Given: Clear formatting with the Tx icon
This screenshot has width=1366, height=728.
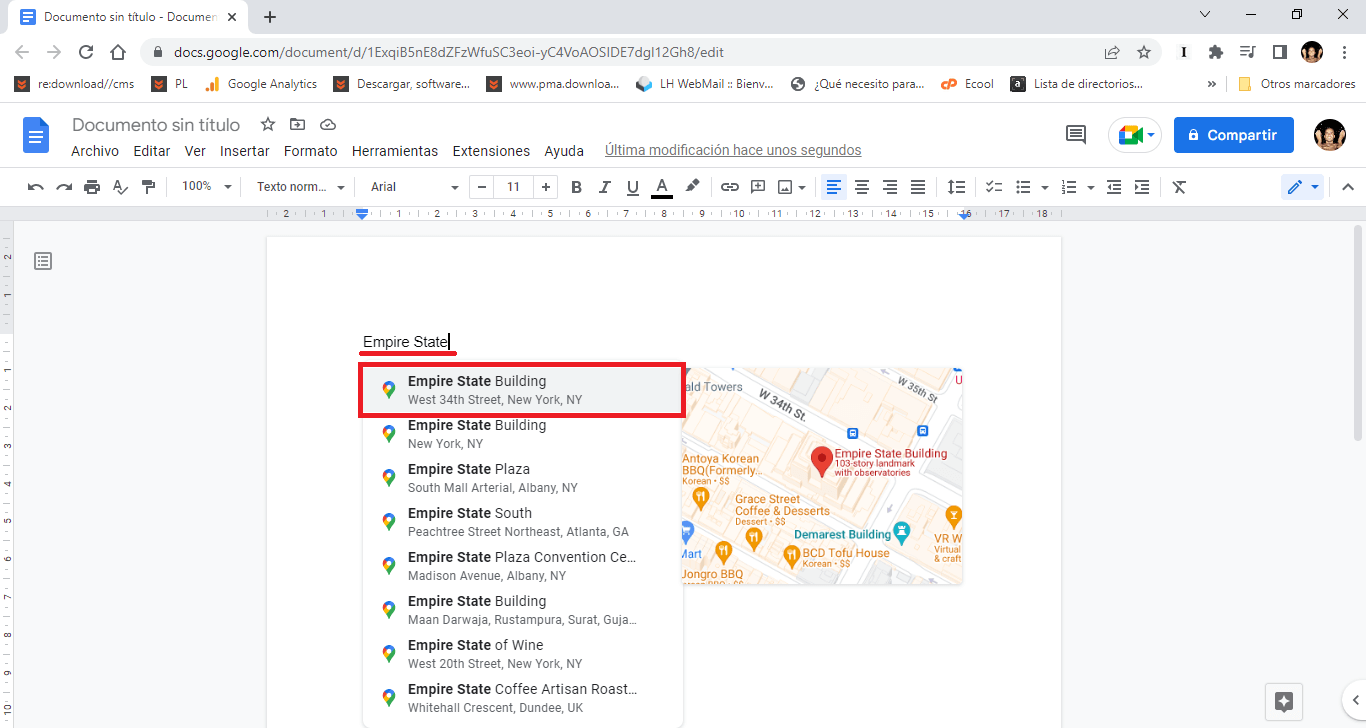Looking at the screenshot, I should (x=1179, y=187).
